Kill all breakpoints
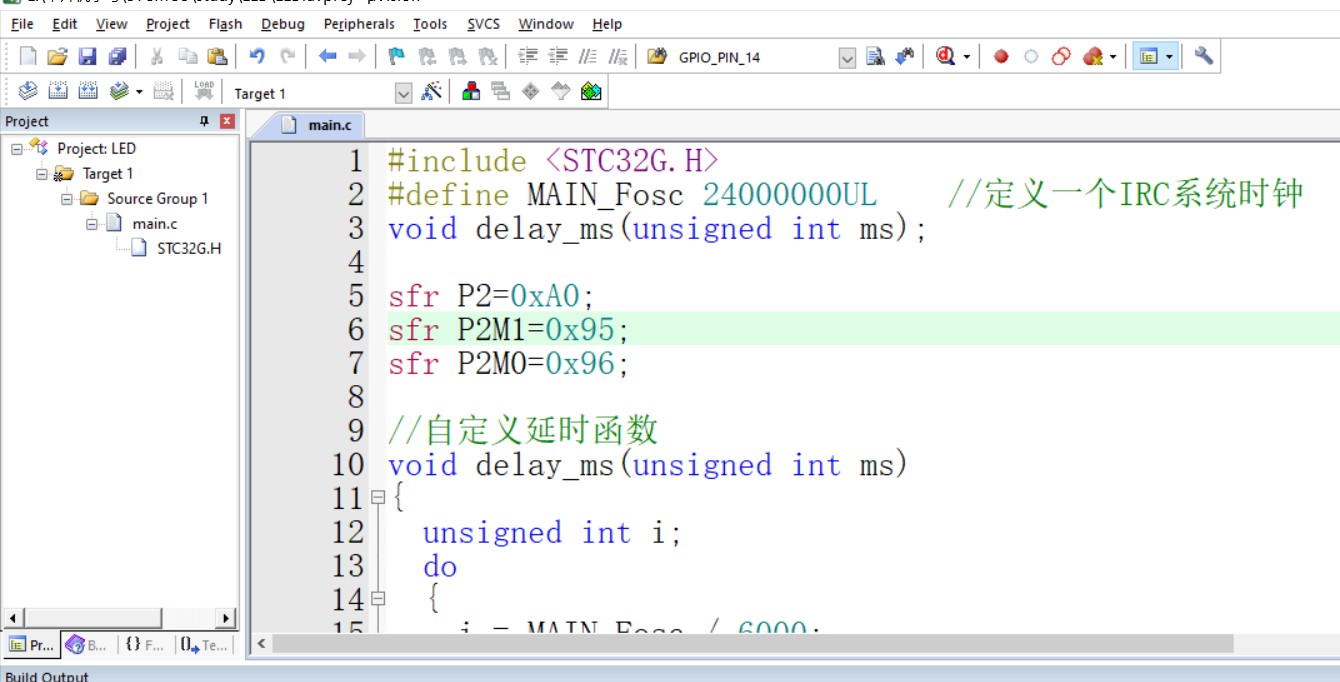The width and height of the screenshot is (1340, 682). point(1093,57)
